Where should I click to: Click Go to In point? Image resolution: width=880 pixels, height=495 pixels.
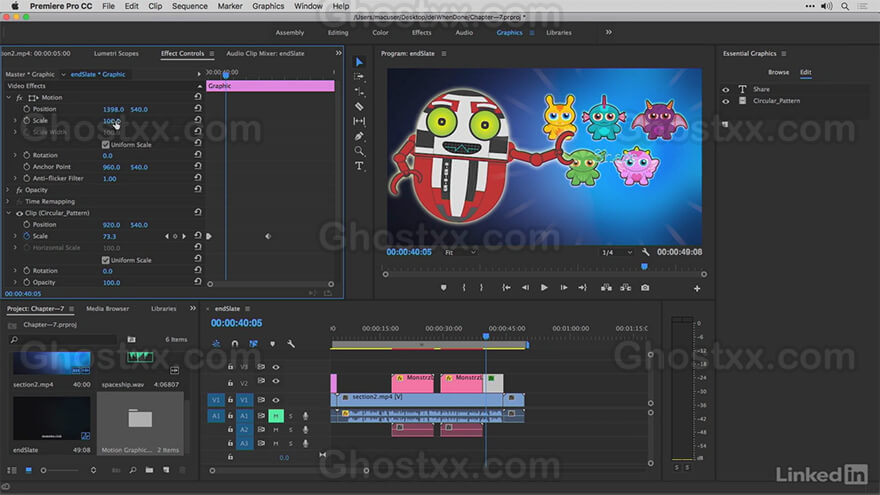tap(506, 287)
